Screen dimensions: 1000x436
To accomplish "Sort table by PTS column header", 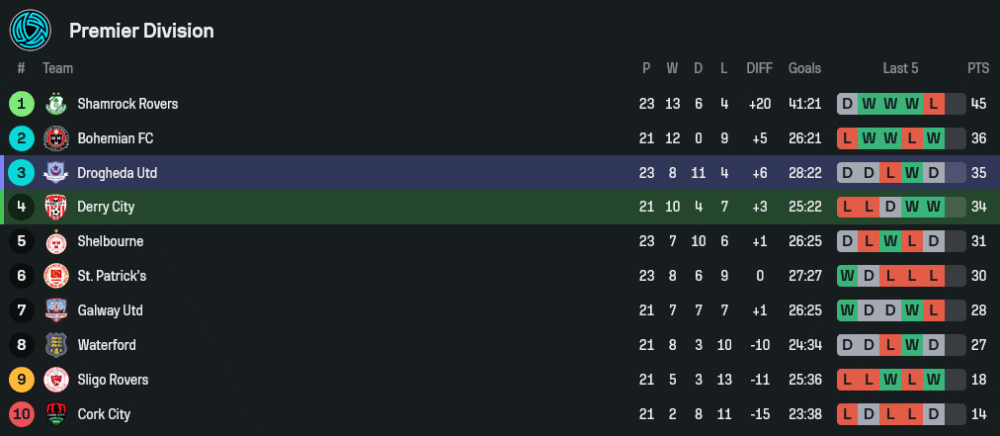I will pyautogui.click(x=977, y=68).
